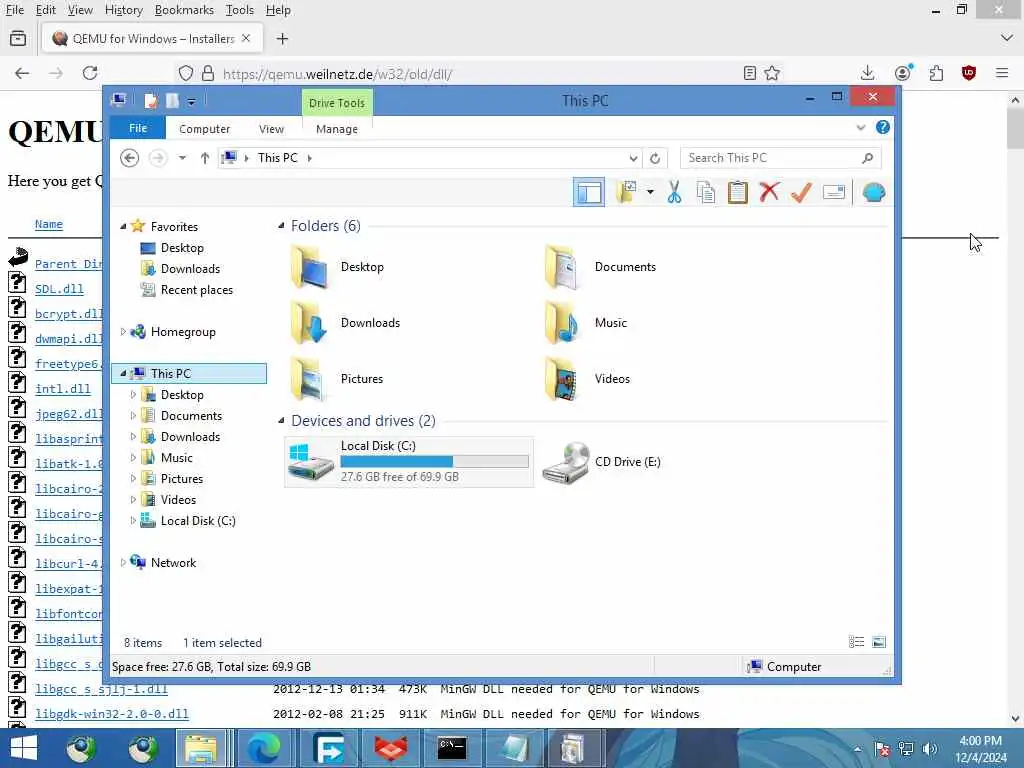
Task: Expand Documents under This PC tree
Action: pyautogui.click(x=133, y=416)
